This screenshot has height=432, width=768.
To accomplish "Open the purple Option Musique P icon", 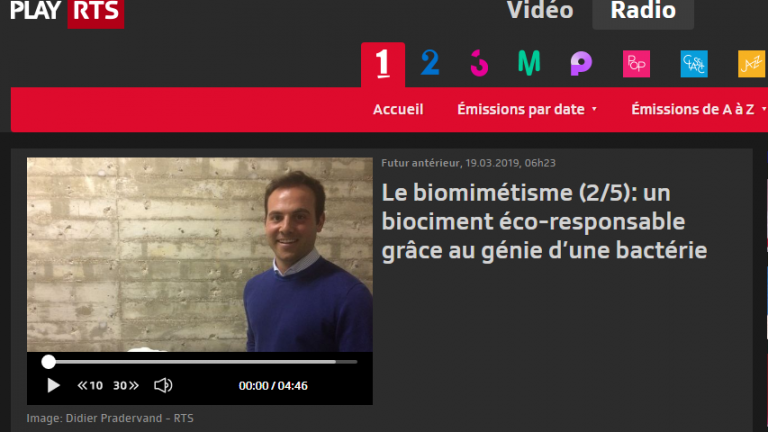I will [581, 64].
